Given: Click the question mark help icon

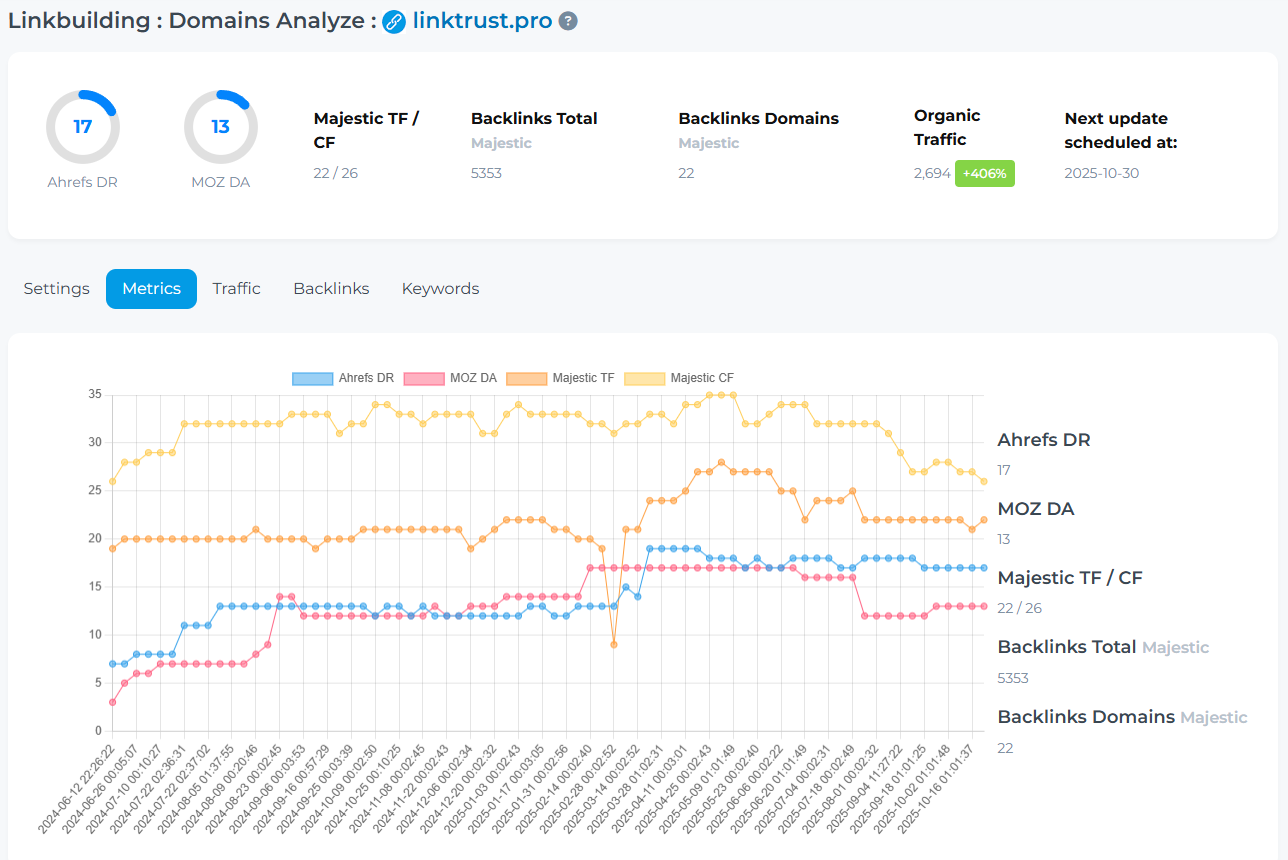Looking at the screenshot, I should pyautogui.click(x=568, y=21).
